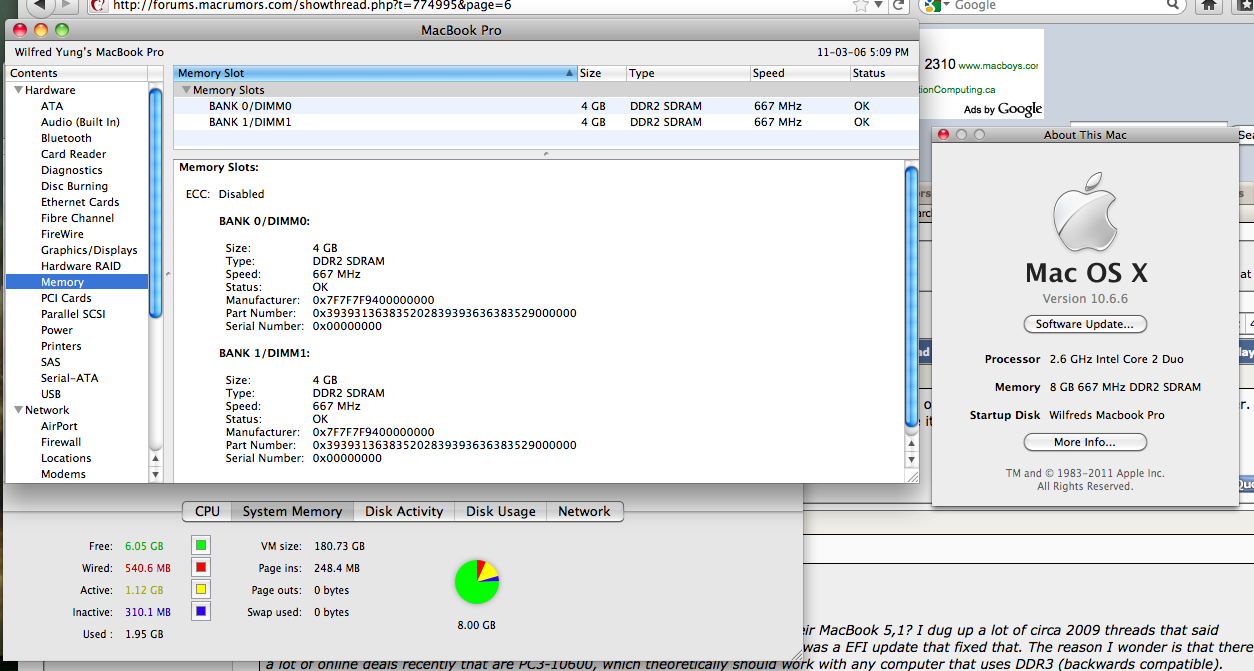This screenshot has width=1254, height=671.
Task: Sort by the Type column header
Action: point(688,73)
